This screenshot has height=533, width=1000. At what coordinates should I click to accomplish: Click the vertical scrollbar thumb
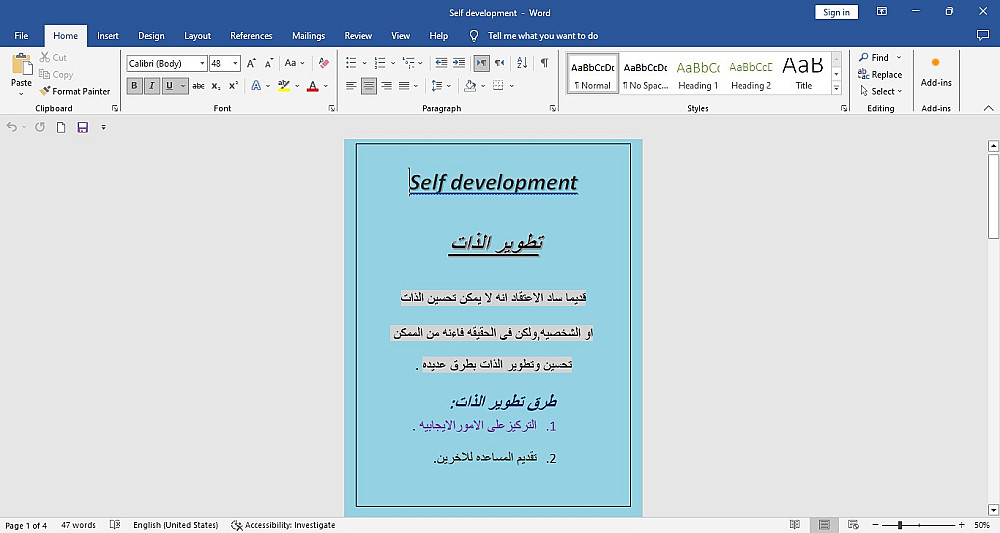click(993, 197)
